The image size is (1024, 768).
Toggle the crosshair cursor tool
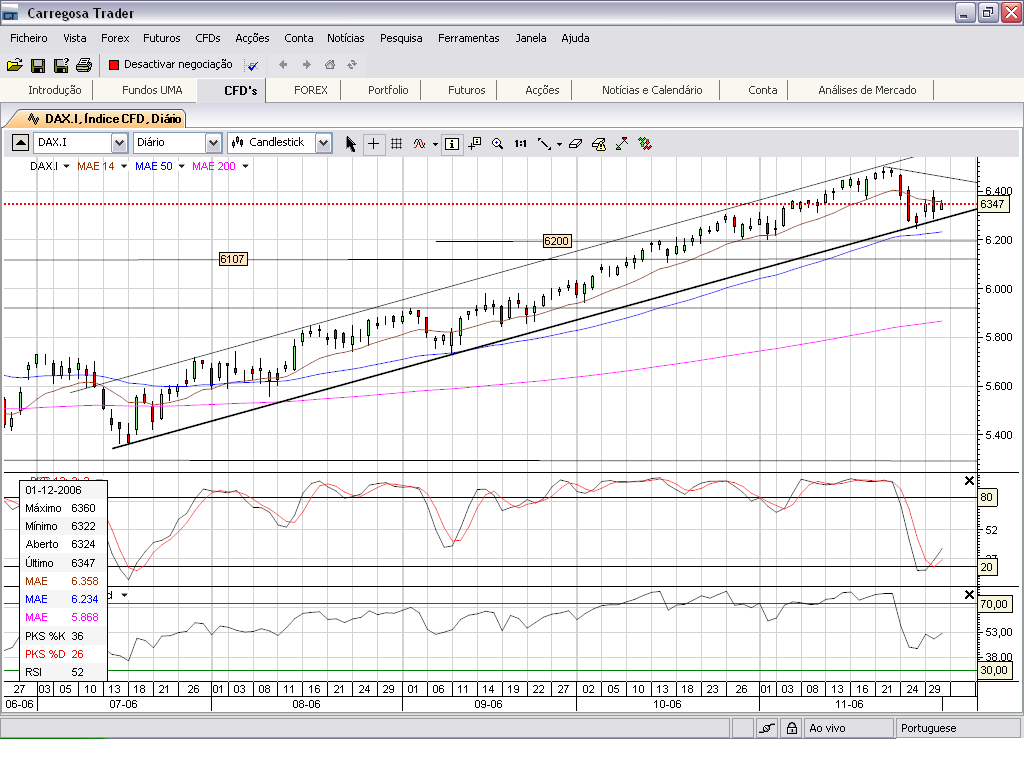tap(373, 144)
